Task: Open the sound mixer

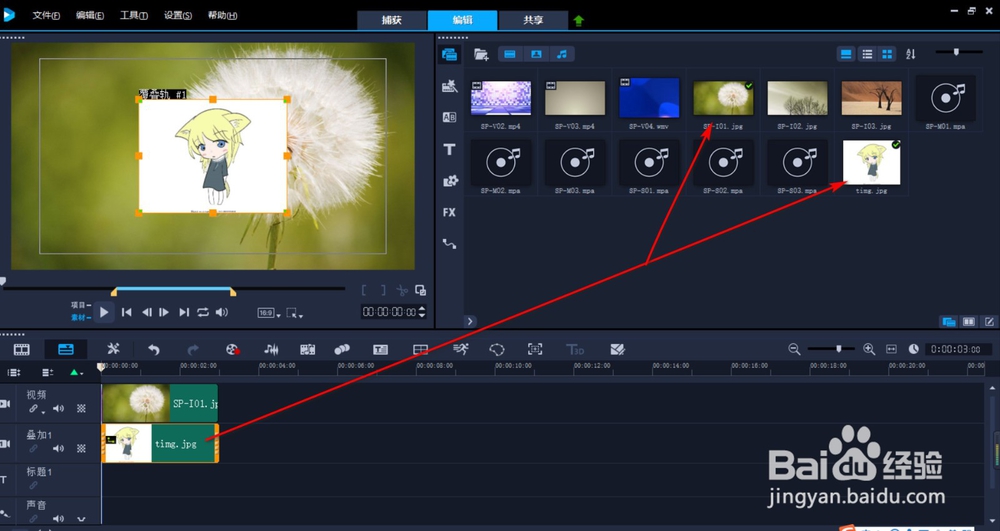Action: [271, 349]
